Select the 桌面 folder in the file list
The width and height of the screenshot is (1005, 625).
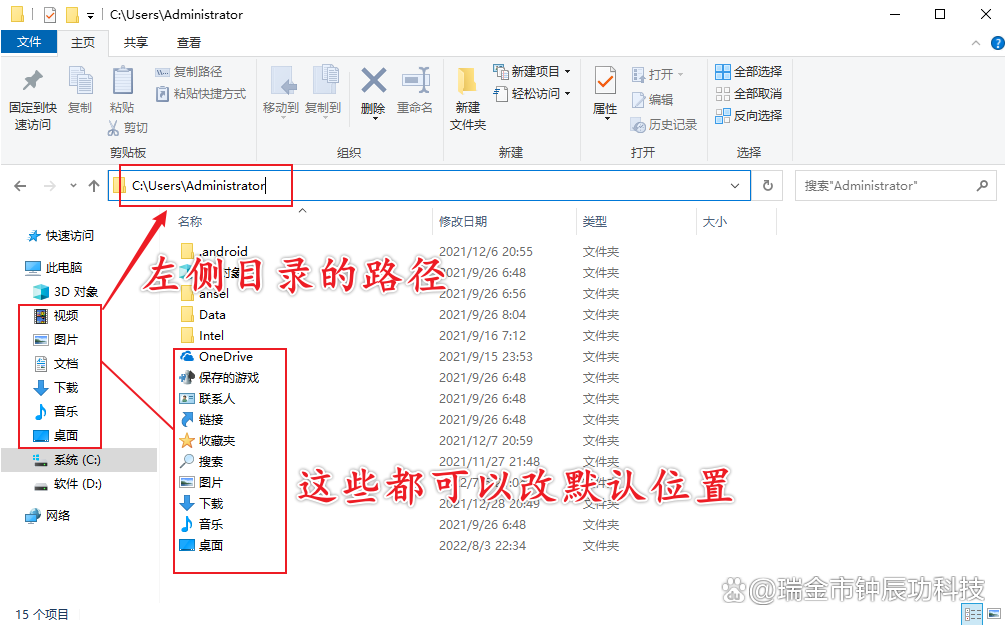tap(202, 546)
